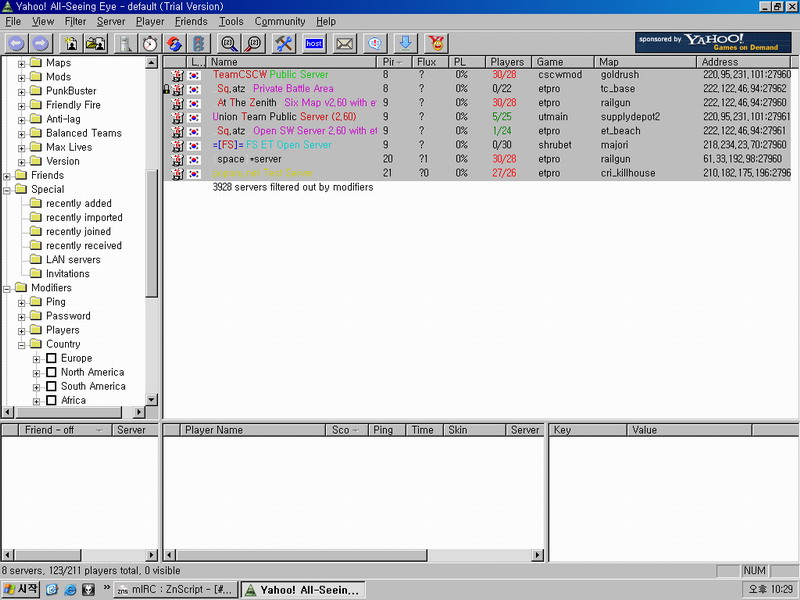Click the red-blue refresh arrows icon

174,43
